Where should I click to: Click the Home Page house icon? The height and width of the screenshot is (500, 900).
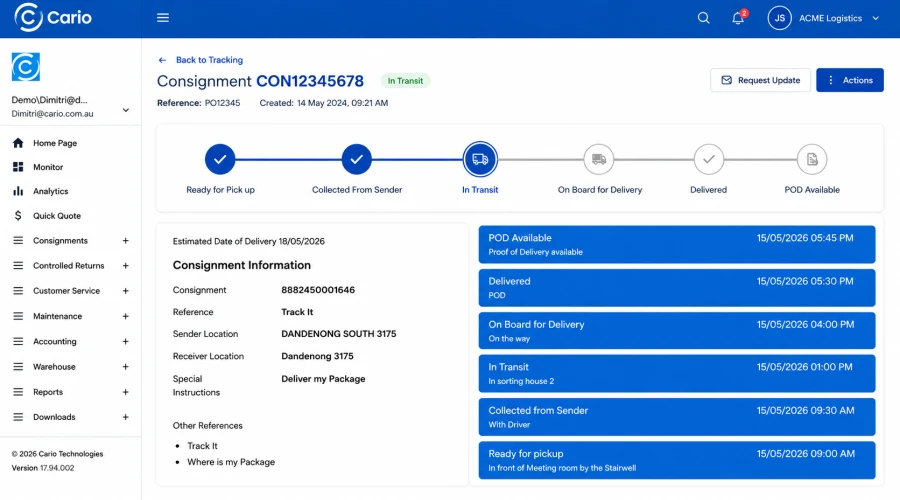pos(18,143)
